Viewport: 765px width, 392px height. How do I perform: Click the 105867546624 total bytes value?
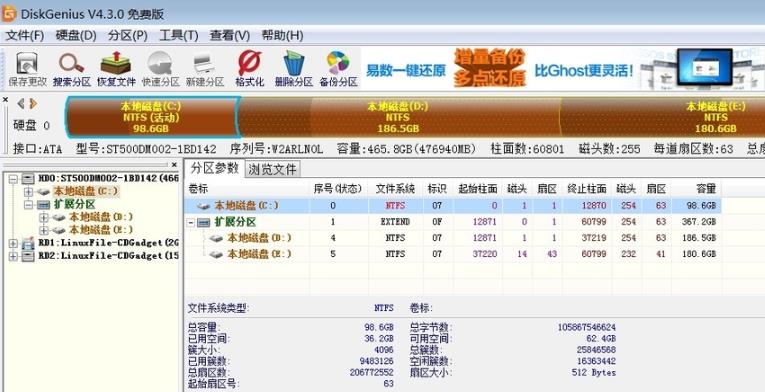coord(586,327)
